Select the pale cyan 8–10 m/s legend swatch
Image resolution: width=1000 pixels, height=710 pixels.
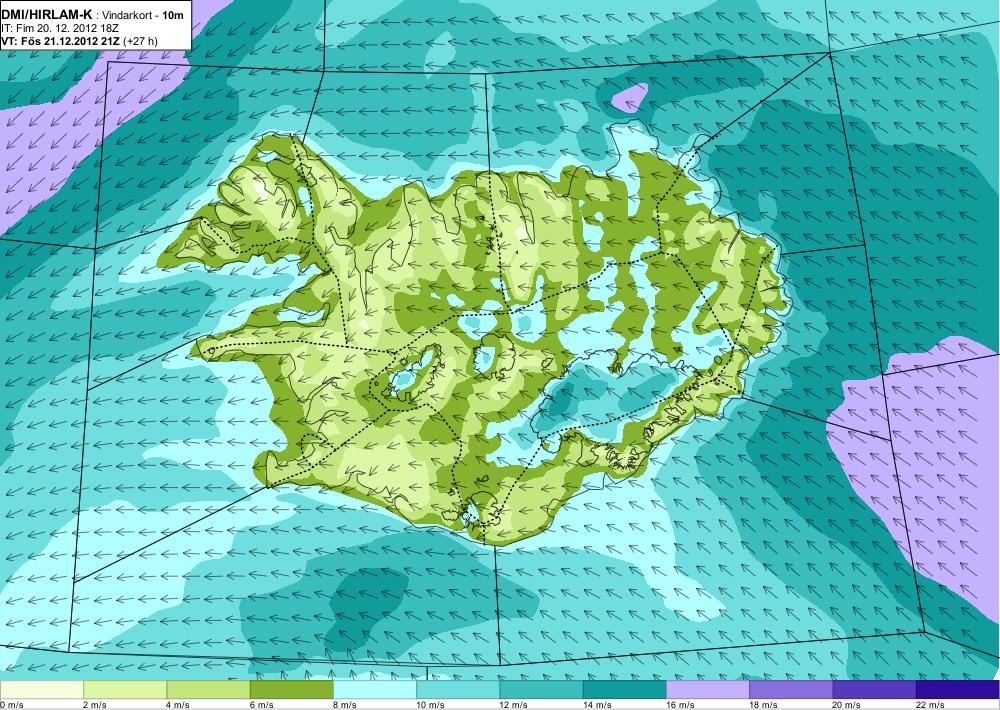[375, 690]
